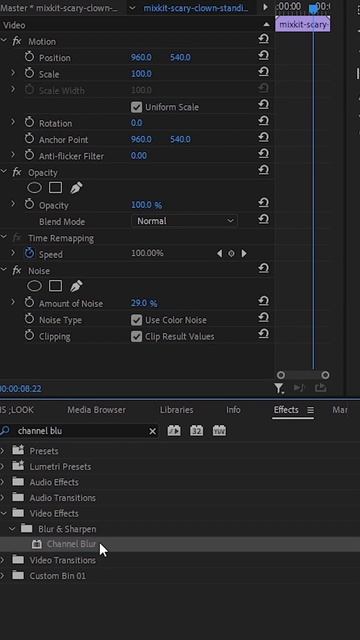Toggle Scale animation stopwatch
The width and height of the screenshot is (360, 640).
click(x=29, y=73)
